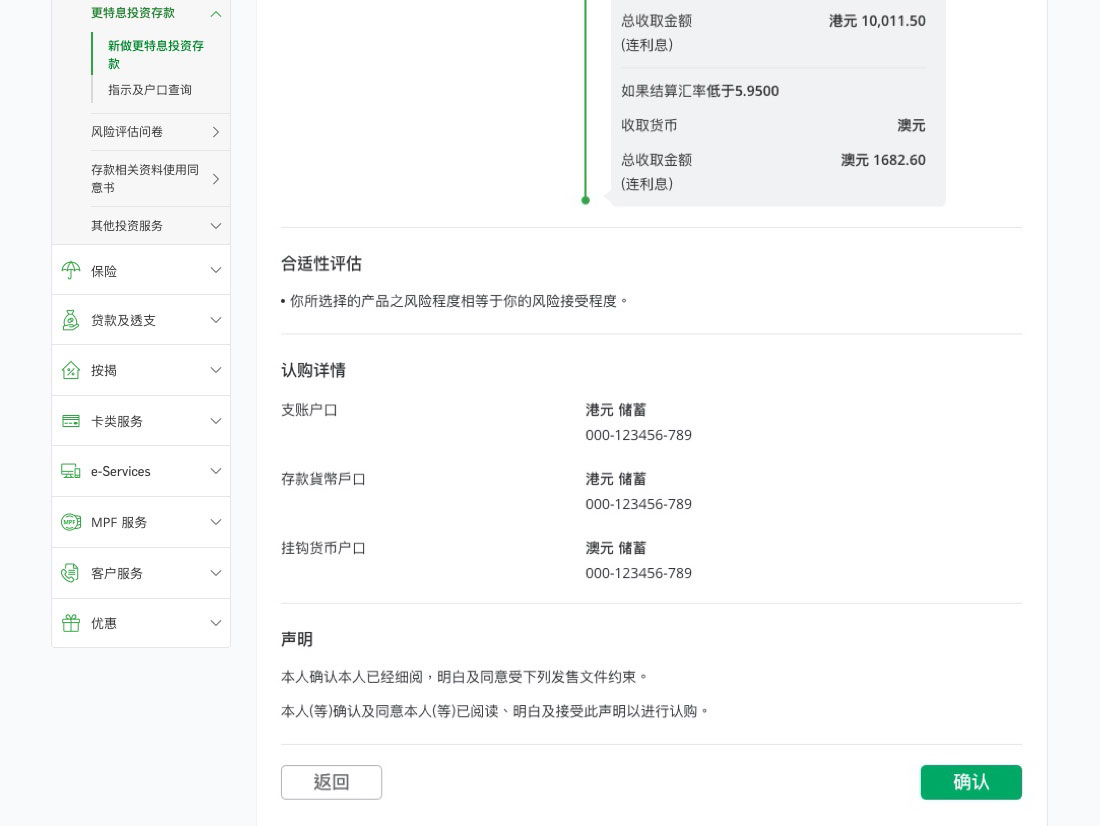Click the 如果结算汇率低于5.9500 text
1100x826 pixels.
[700, 91]
